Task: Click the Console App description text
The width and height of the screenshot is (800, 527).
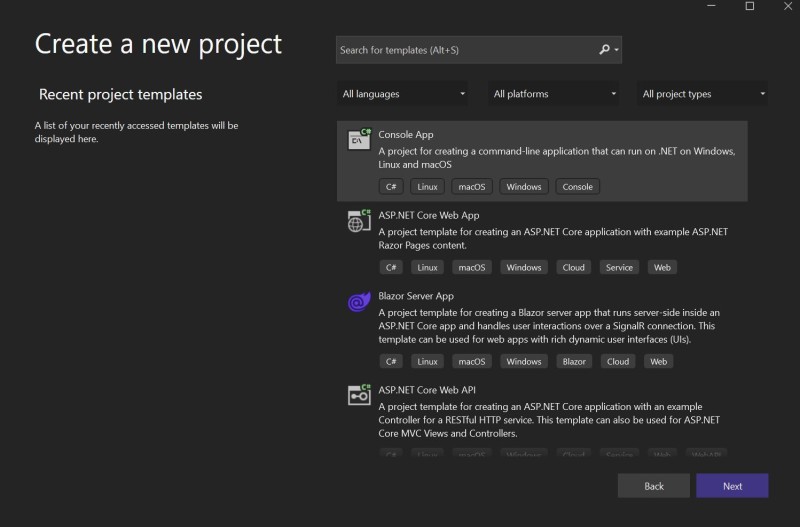Action: (557, 158)
